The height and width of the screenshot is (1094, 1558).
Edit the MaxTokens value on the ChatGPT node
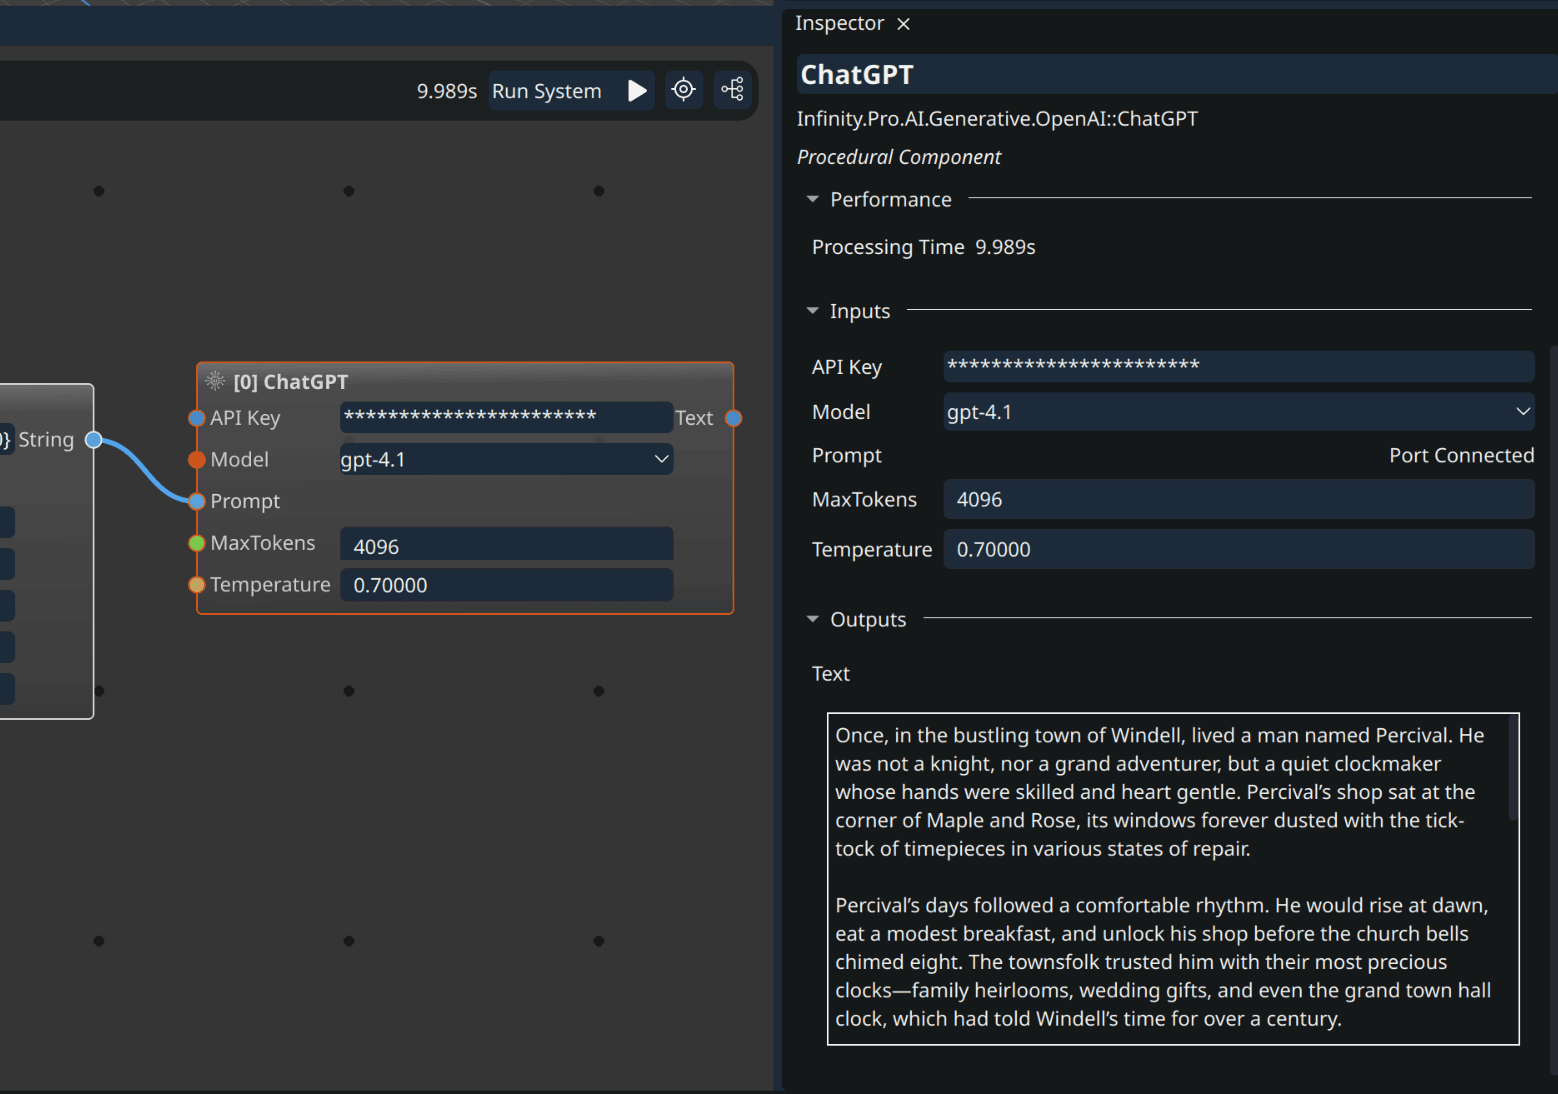click(x=506, y=544)
